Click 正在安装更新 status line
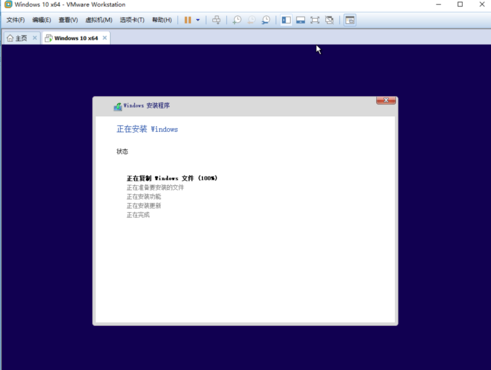The image size is (491, 370). [x=144, y=206]
